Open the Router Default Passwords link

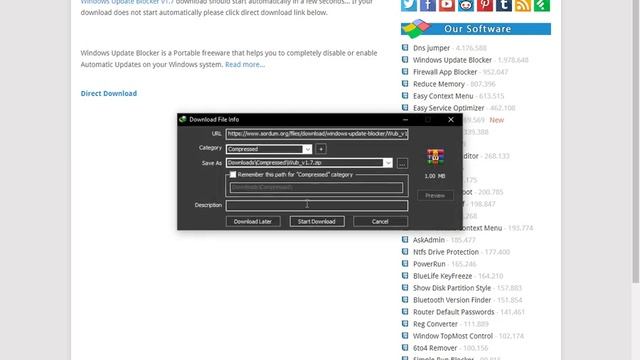click(453, 312)
